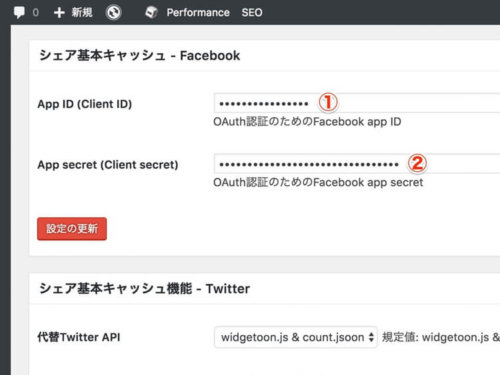This screenshot has height=375, width=500.
Task: Open the Performance menu
Action: (x=198, y=13)
